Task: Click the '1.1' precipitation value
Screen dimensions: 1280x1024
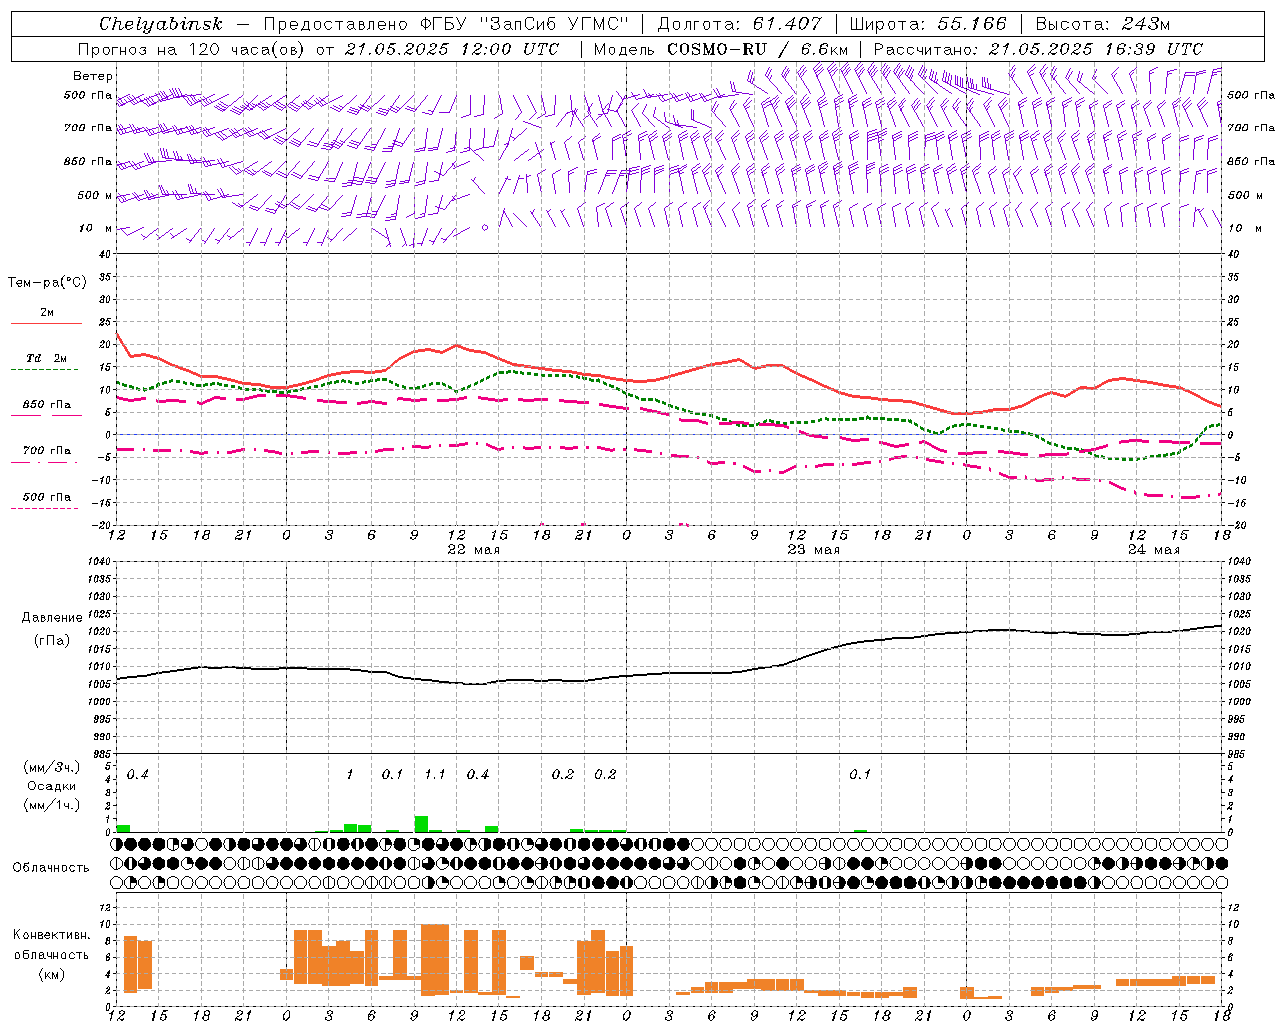Action: [x=435, y=775]
